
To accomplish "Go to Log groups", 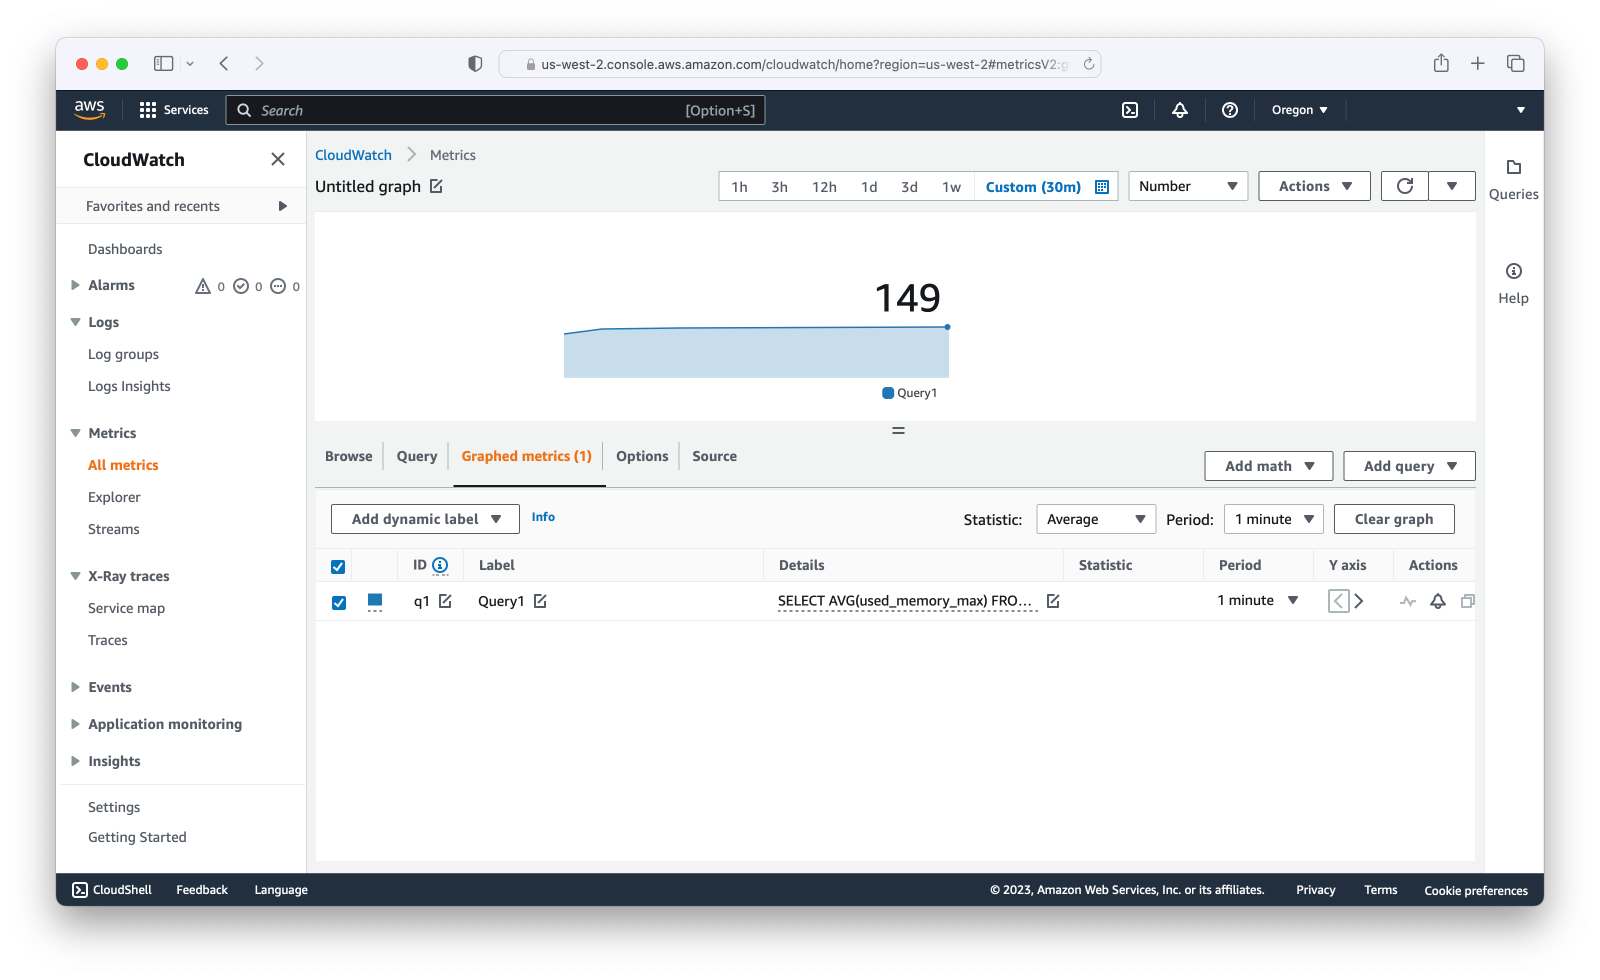I will [x=123, y=354].
